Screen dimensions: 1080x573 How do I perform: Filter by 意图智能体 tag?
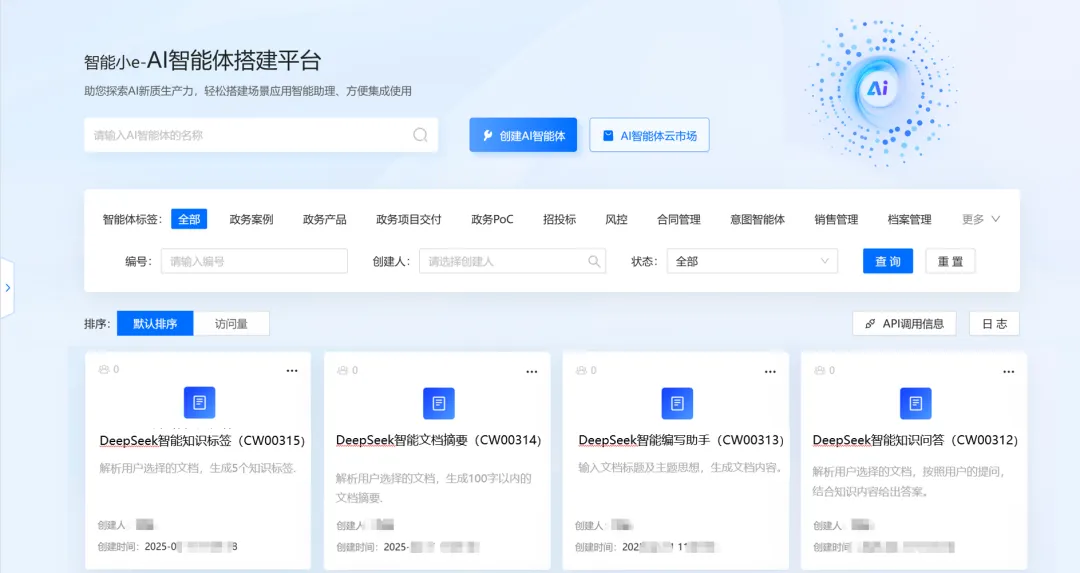pyautogui.click(x=758, y=219)
